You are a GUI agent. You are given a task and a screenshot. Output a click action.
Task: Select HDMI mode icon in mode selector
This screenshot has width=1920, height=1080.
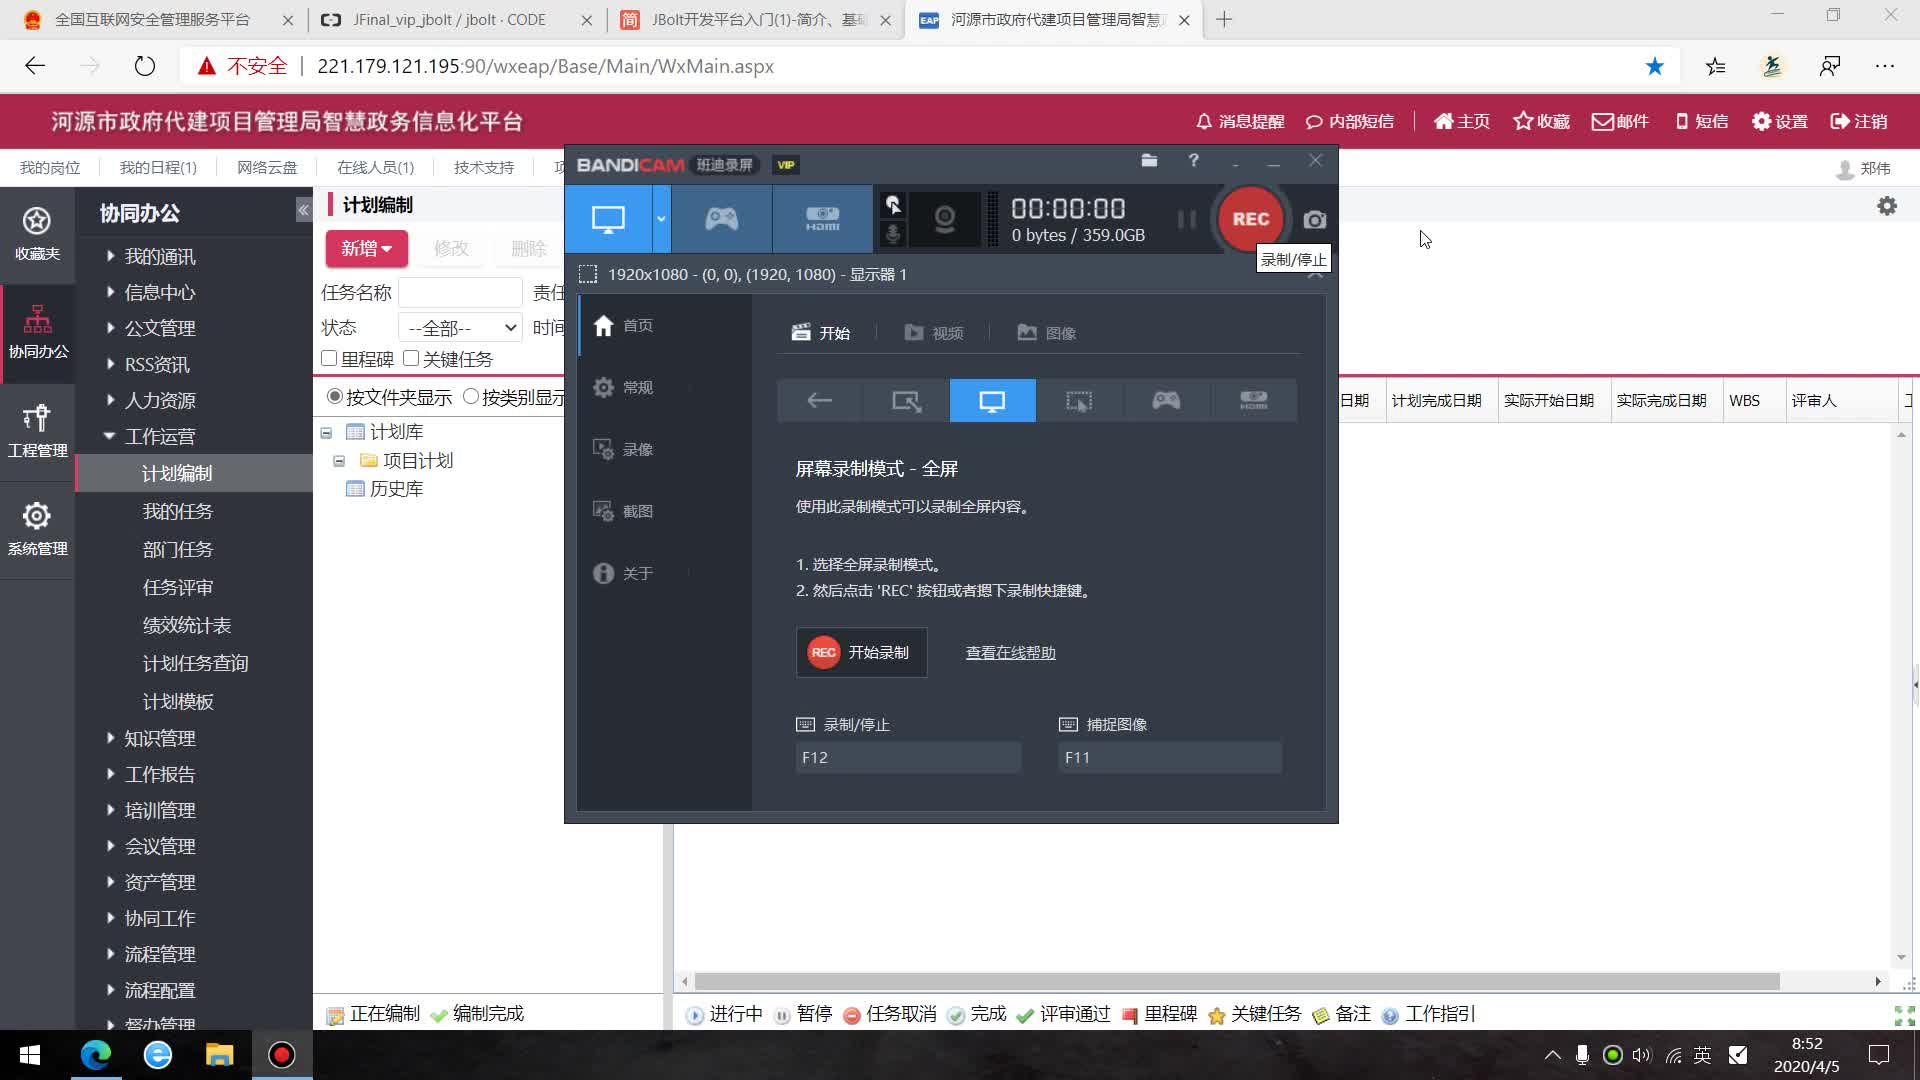click(x=1253, y=401)
